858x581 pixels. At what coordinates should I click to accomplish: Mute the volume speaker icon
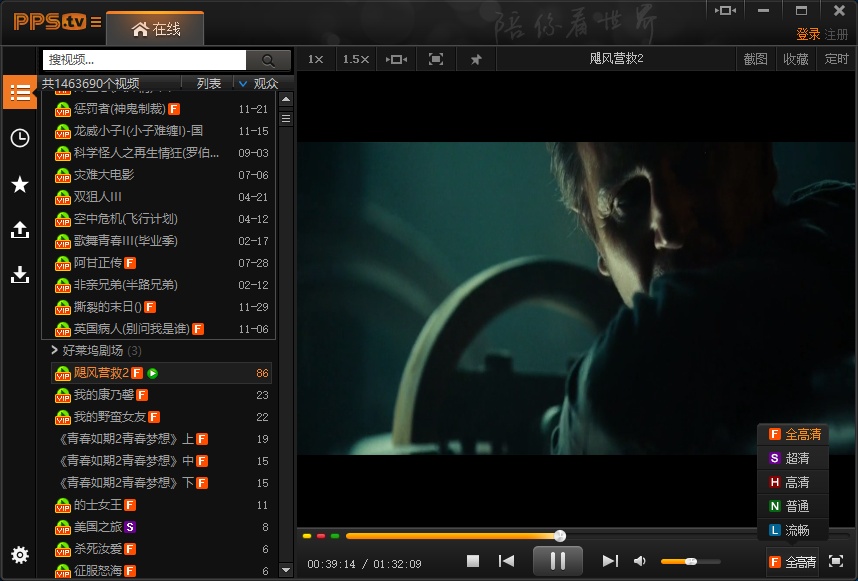[640, 561]
